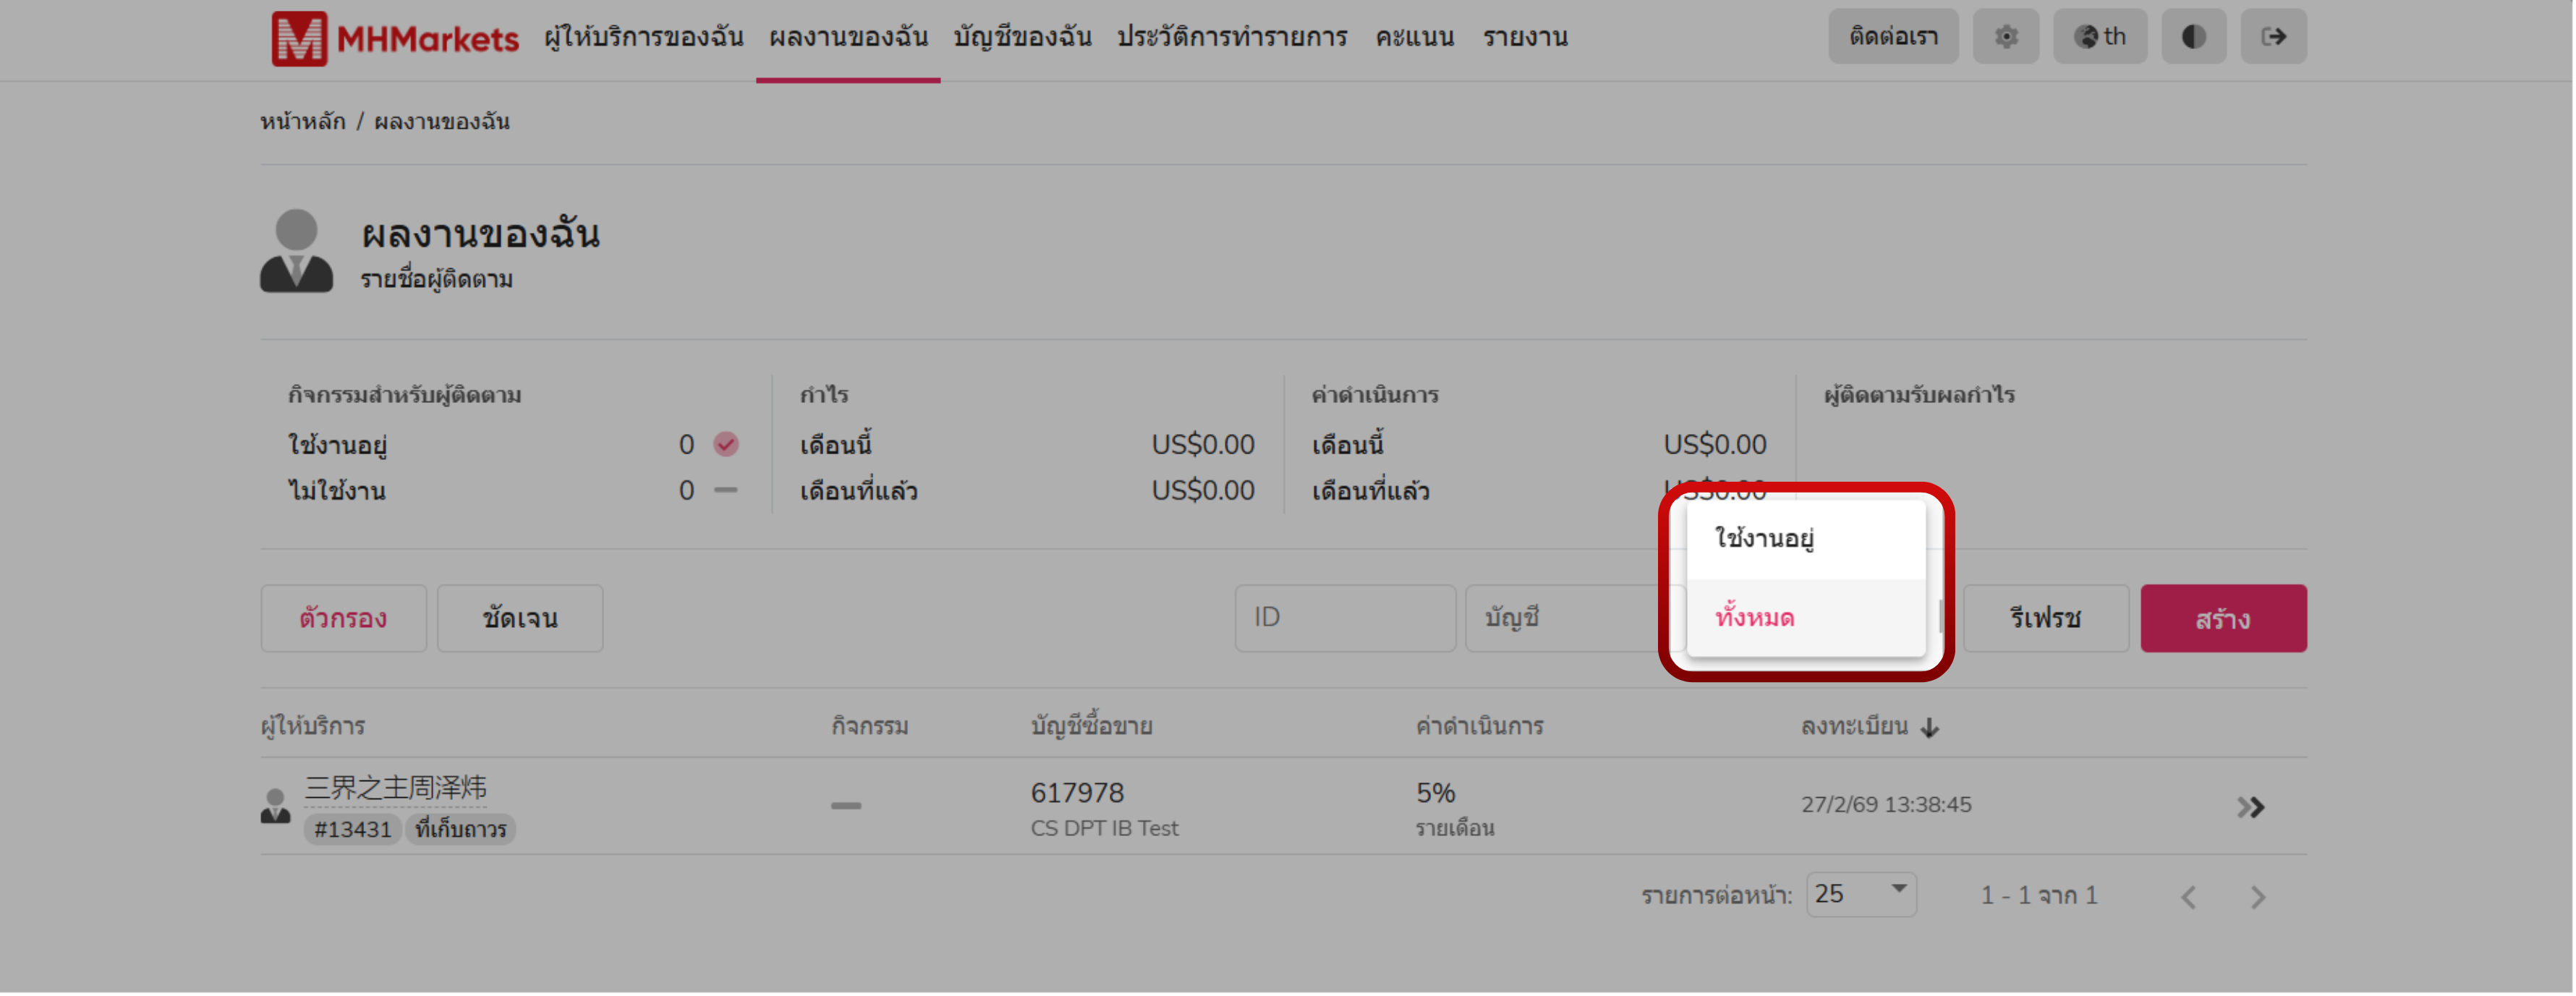Open the th language selector
Image resolution: width=2576 pixels, height=996 pixels.
click(x=2100, y=37)
